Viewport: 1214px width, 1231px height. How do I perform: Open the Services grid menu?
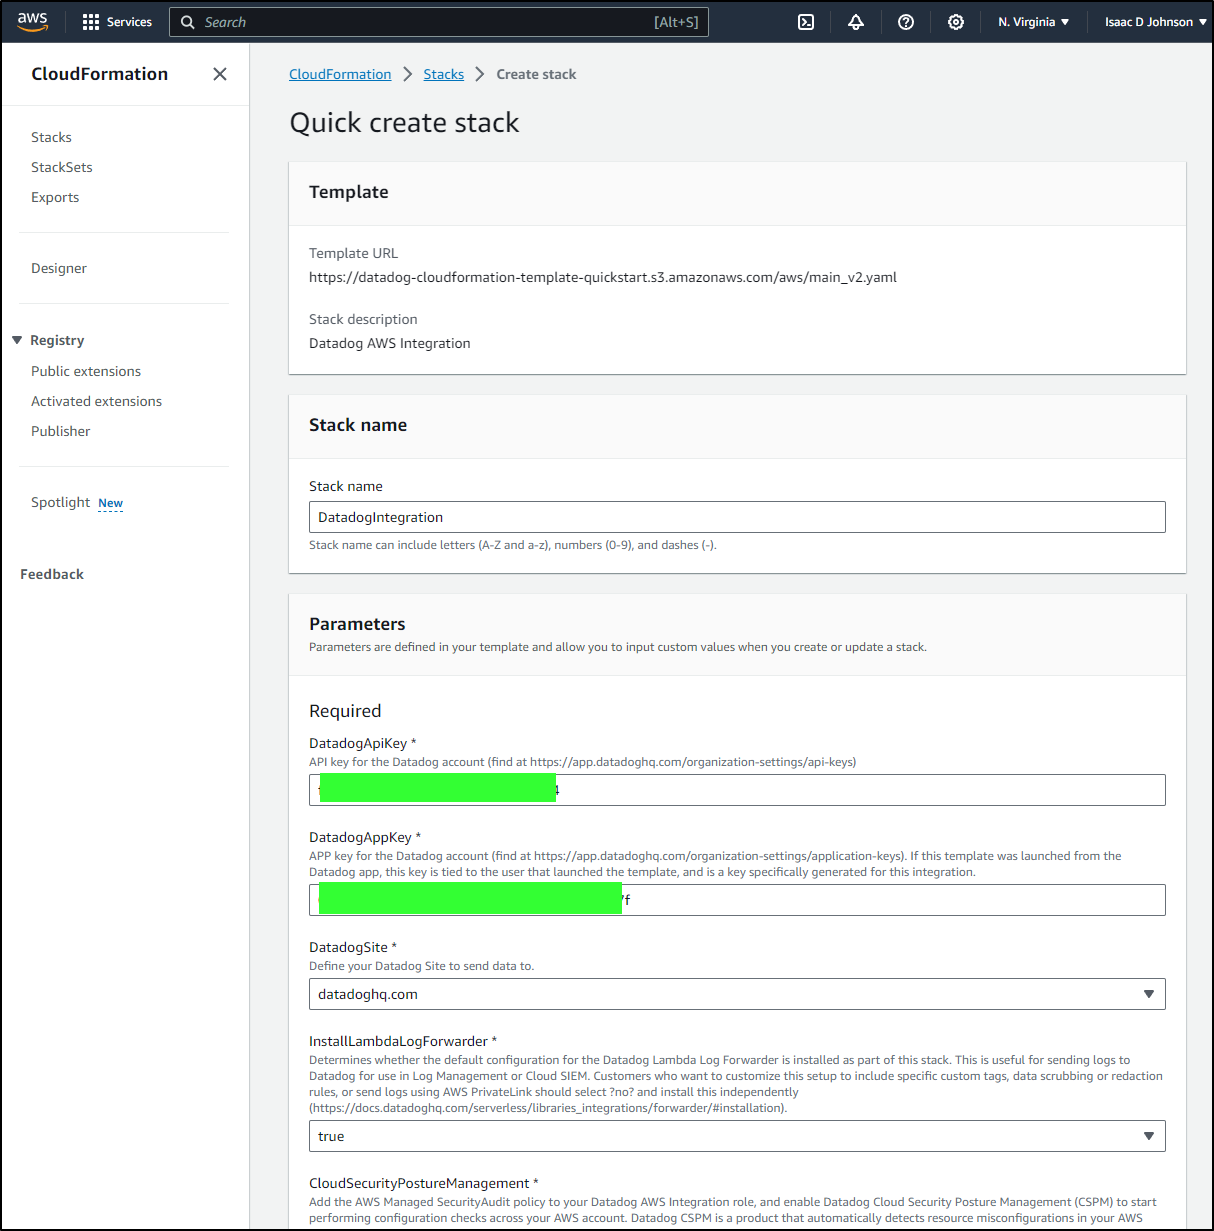[x=91, y=22]
